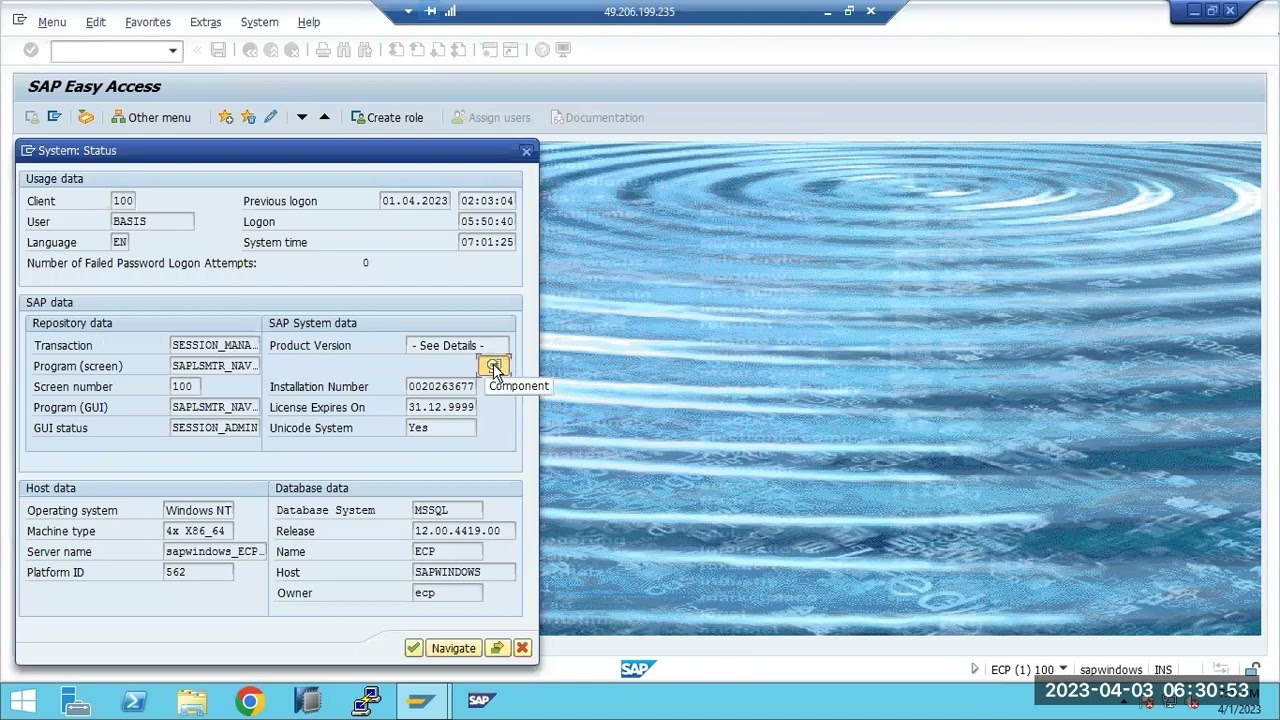This screenshot has width=1280, height=720.
Task: Click the Help question mark icon
Action: (x=542, y=50)
